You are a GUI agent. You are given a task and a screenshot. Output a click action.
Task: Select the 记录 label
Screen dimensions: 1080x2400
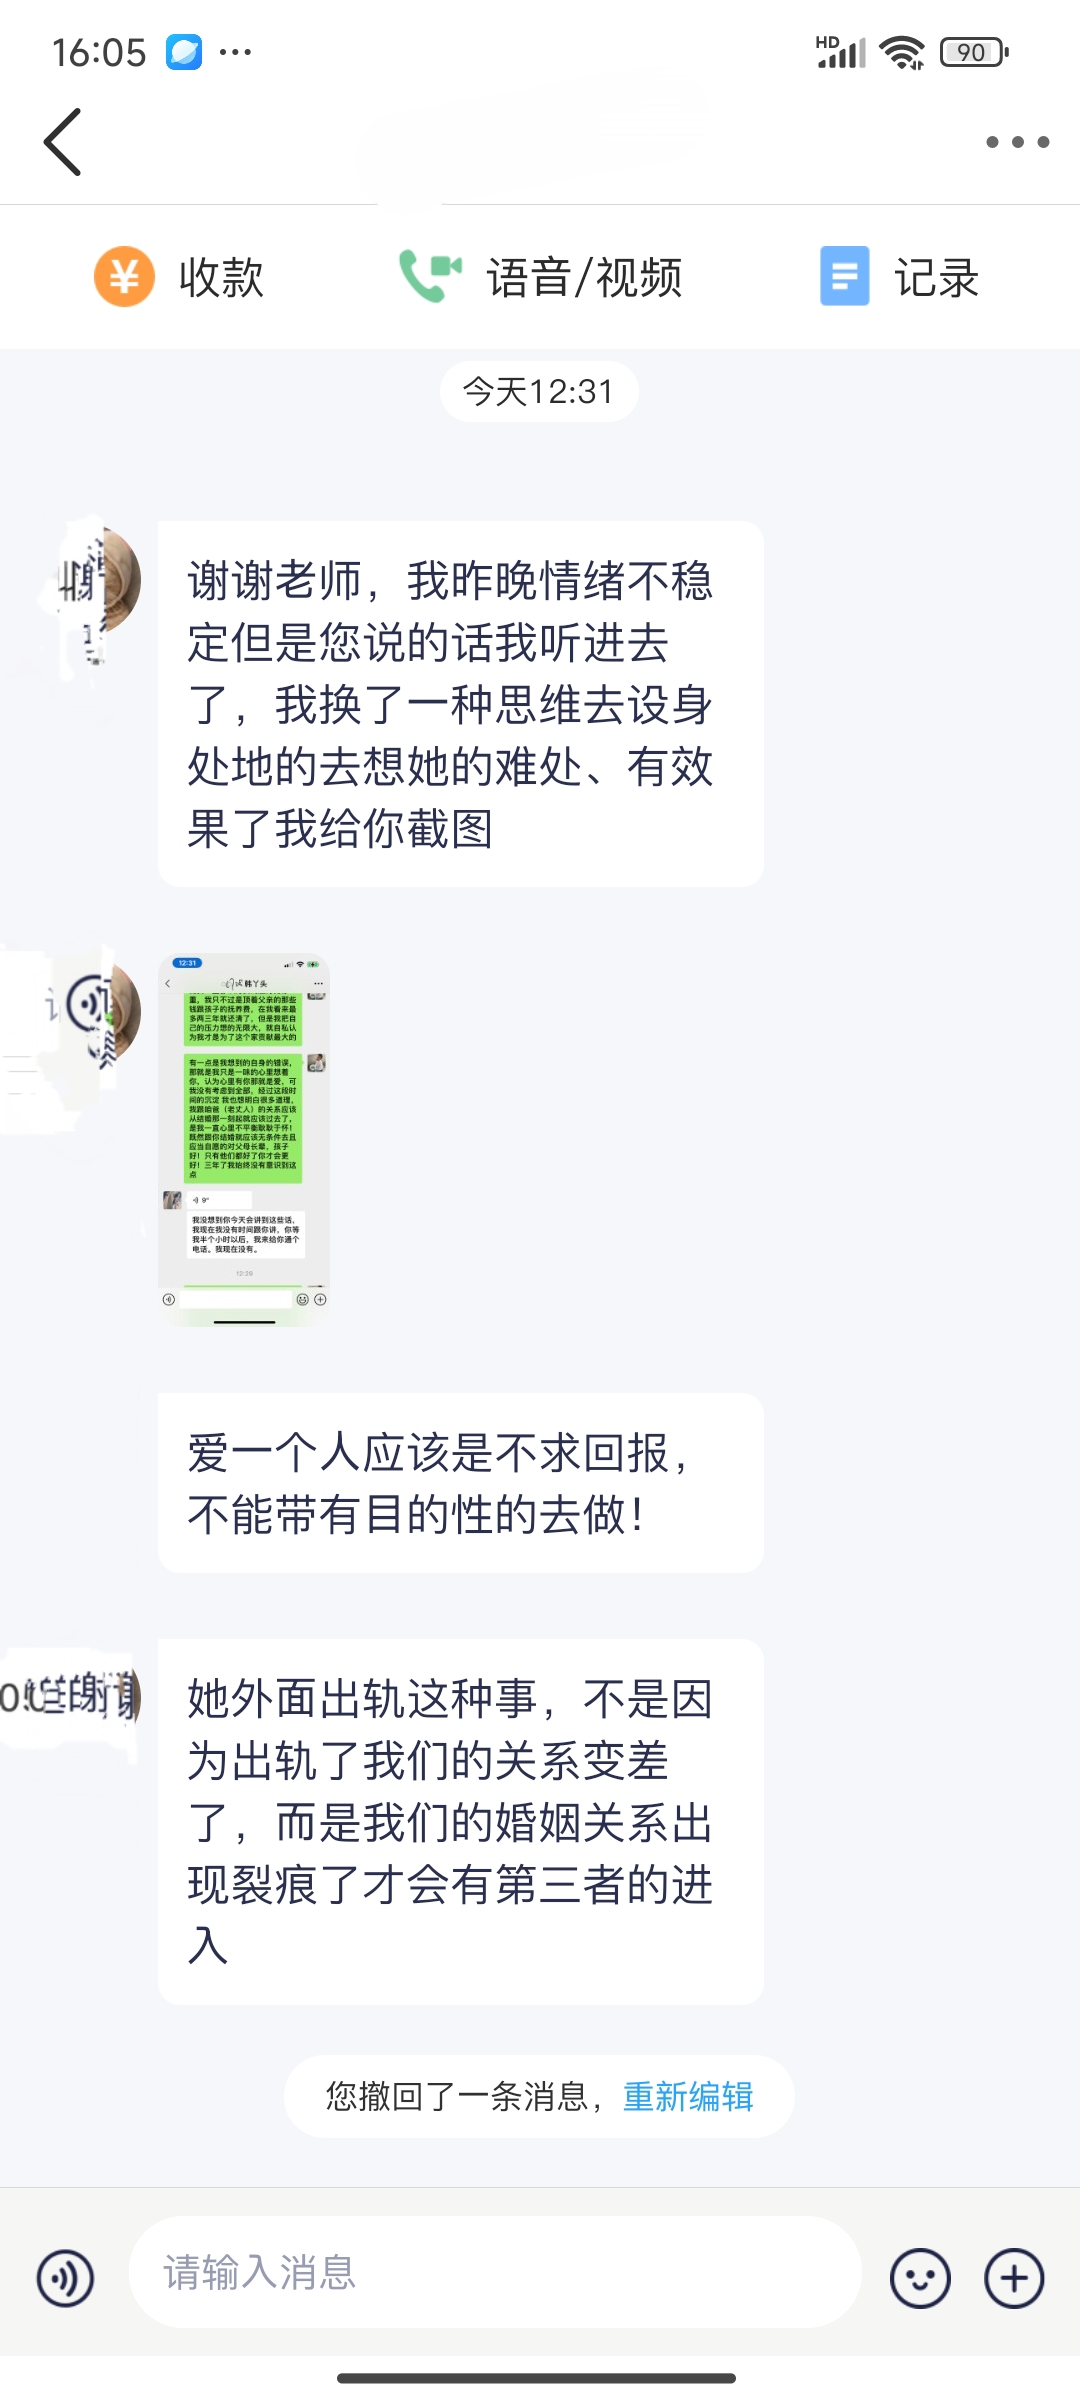(x=936, y=277)
